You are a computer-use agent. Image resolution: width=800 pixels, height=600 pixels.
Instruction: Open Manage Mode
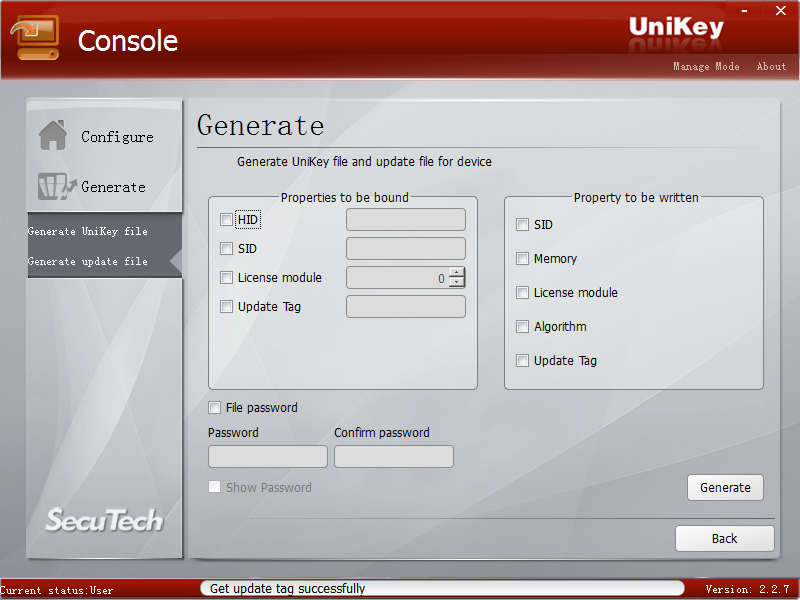tap(706, 66)
